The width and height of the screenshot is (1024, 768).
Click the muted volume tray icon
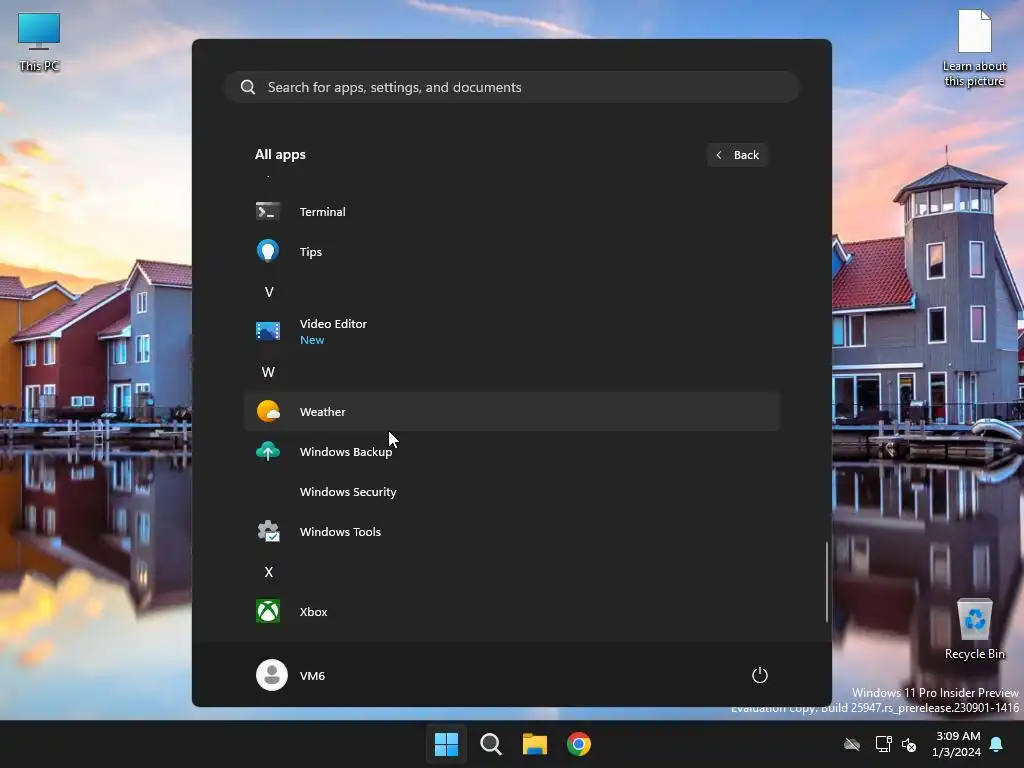click(908, 744)
